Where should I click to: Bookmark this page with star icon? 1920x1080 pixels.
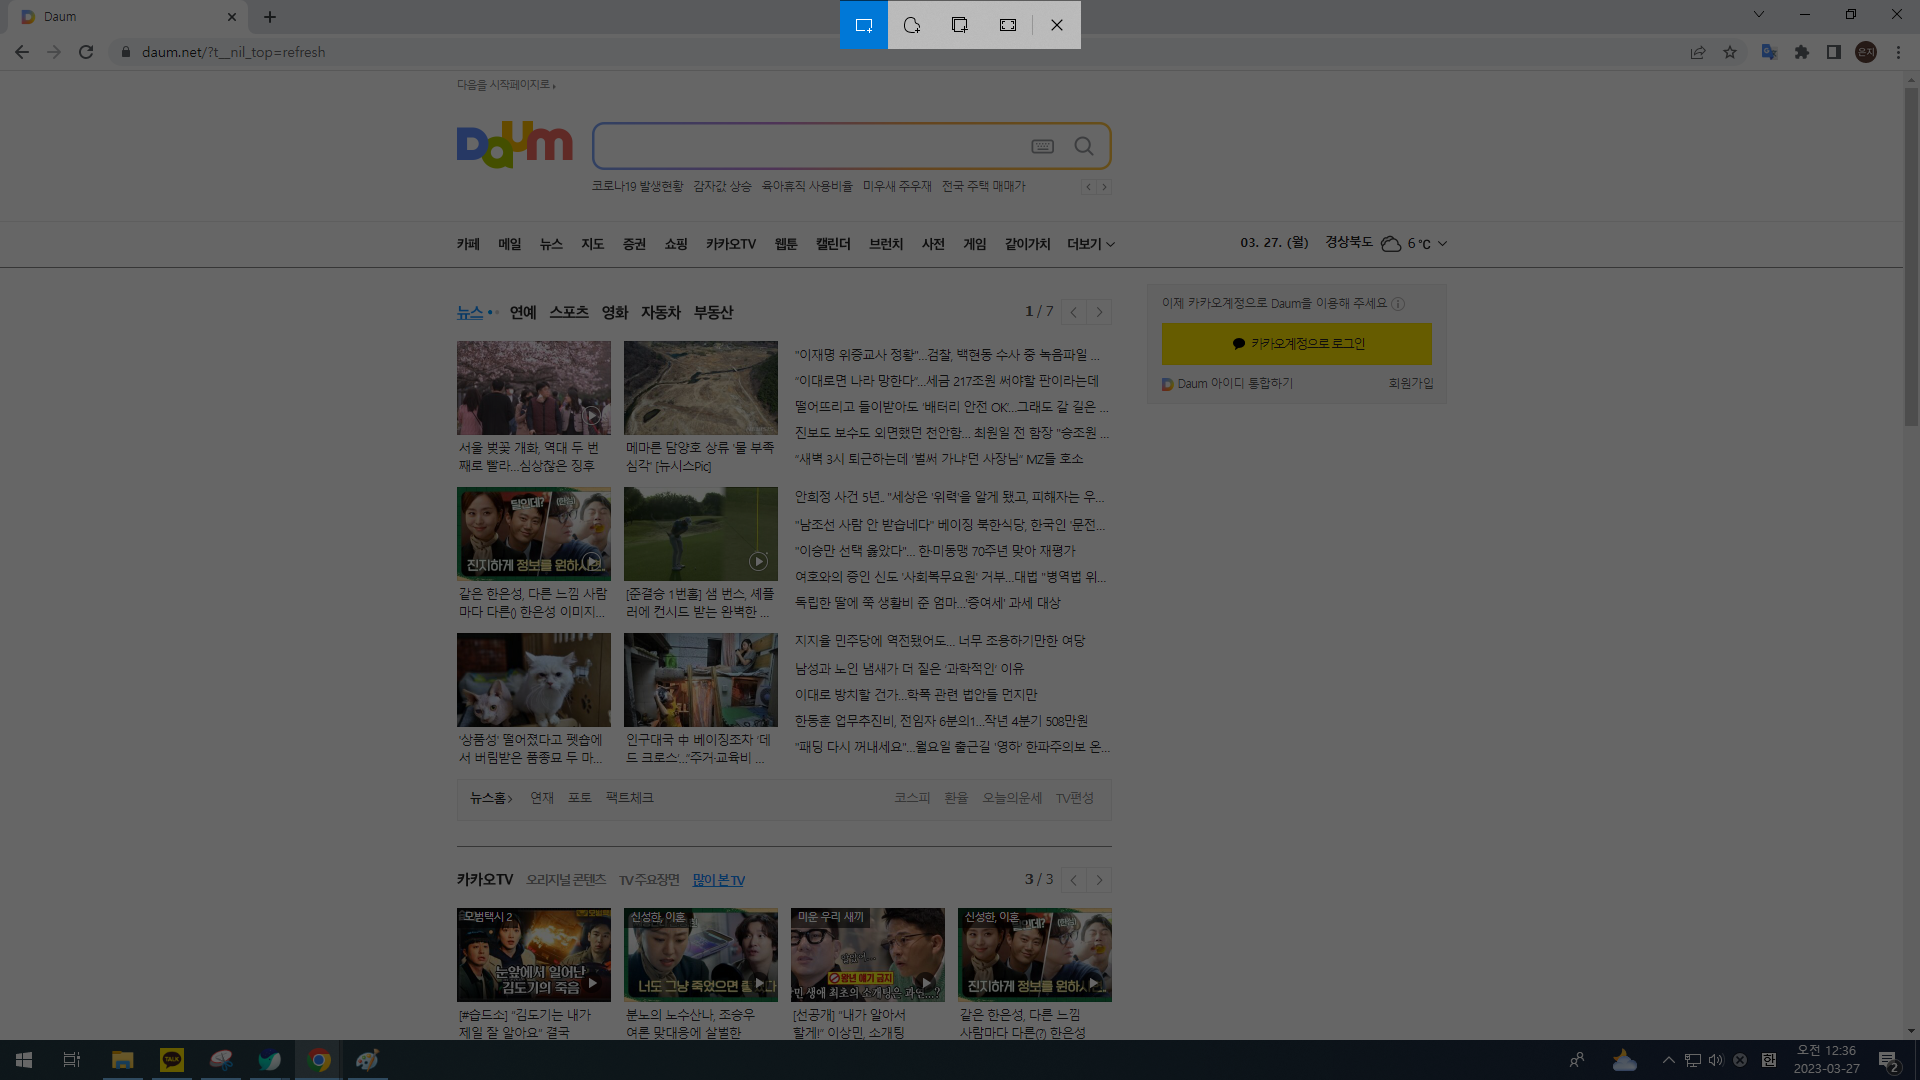[x=1730, y=52]
